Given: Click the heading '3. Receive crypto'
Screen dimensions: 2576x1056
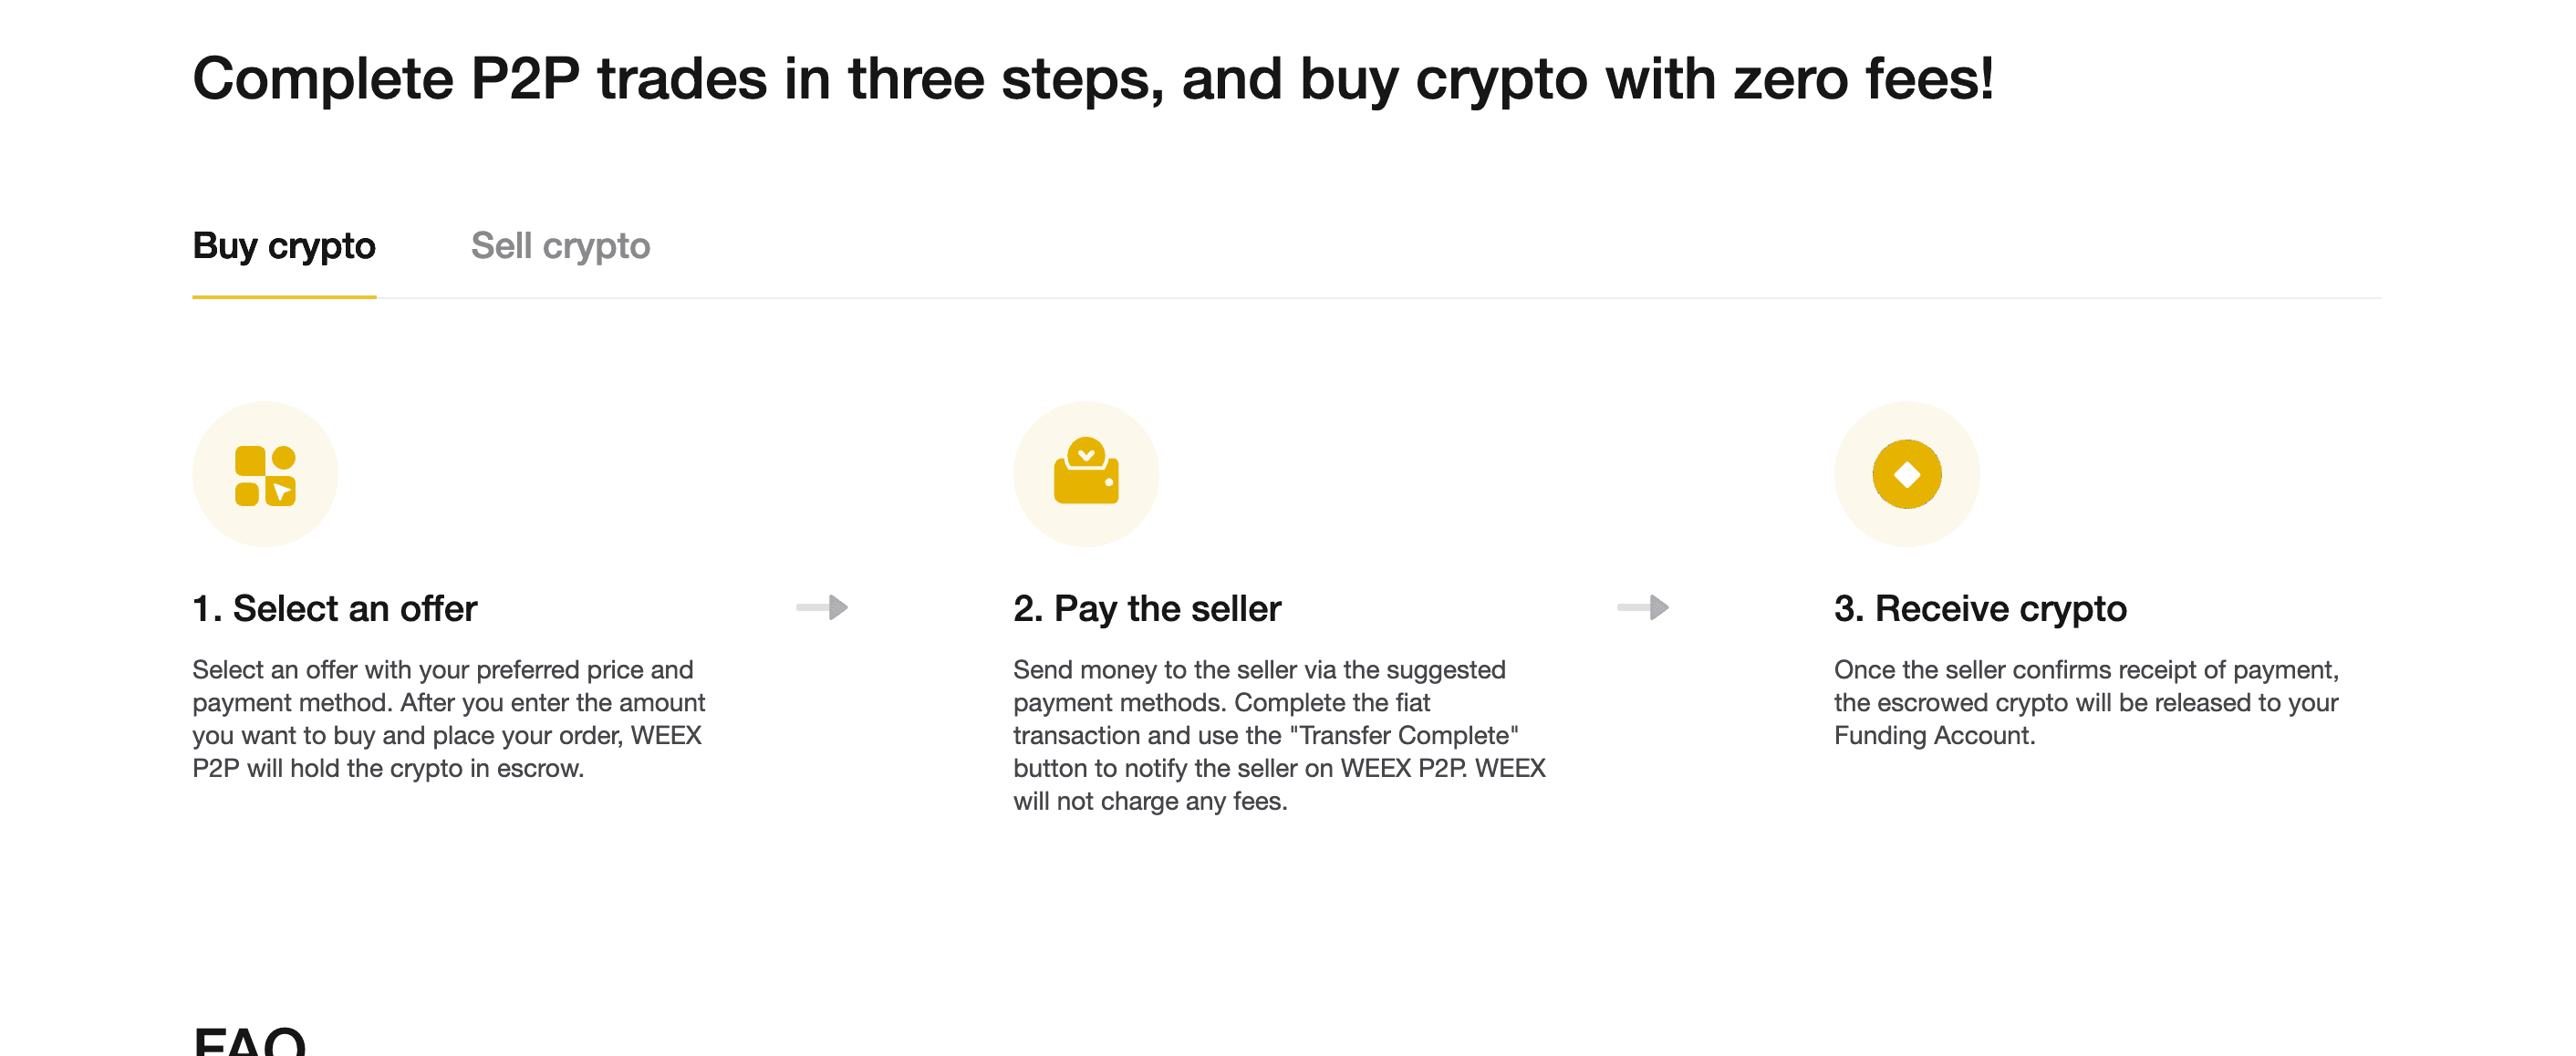Looking at the screenshot, I should (1980, 607).
